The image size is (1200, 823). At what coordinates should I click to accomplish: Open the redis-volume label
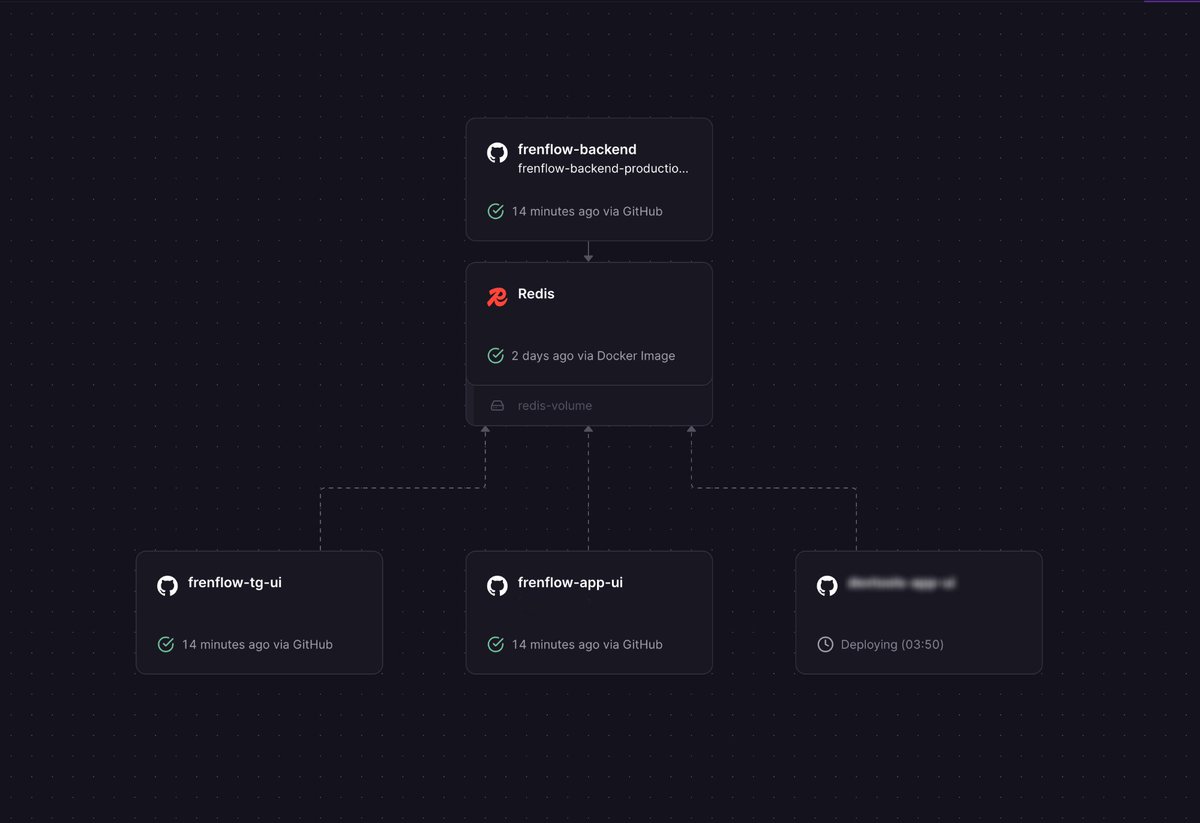click(x=555, y=406)
